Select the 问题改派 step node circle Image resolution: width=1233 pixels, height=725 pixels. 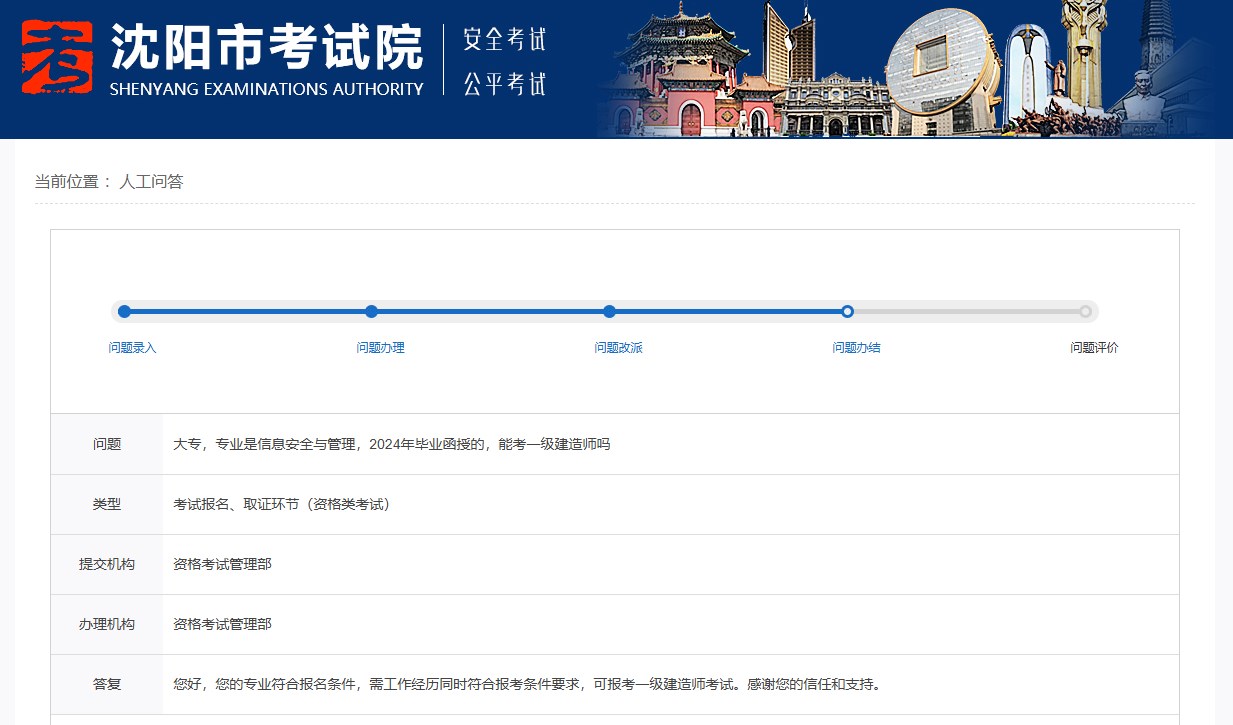pos(609,311)
